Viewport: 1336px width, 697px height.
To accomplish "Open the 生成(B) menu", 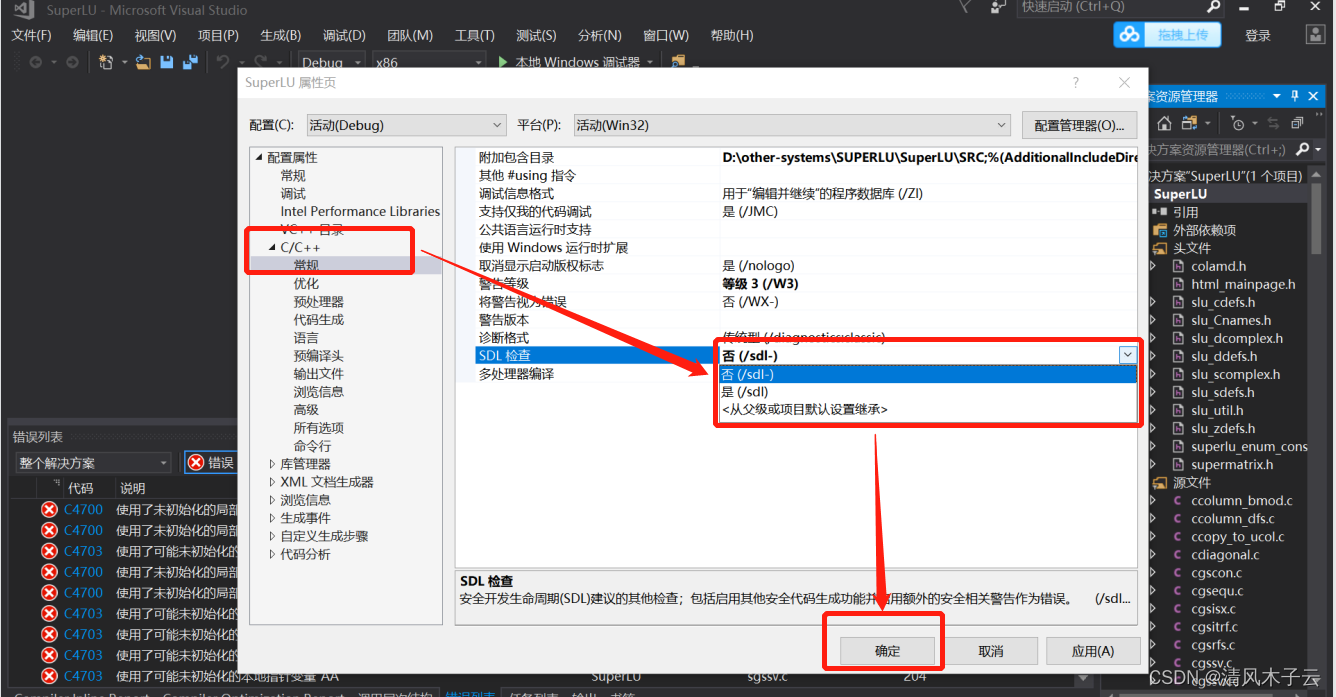I will 280,35.
